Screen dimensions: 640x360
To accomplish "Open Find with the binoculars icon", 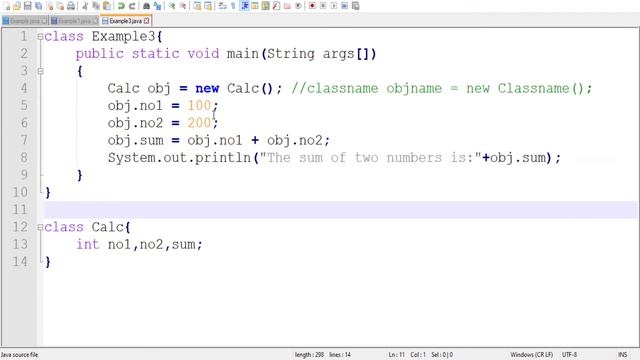I will pos(146,6).
